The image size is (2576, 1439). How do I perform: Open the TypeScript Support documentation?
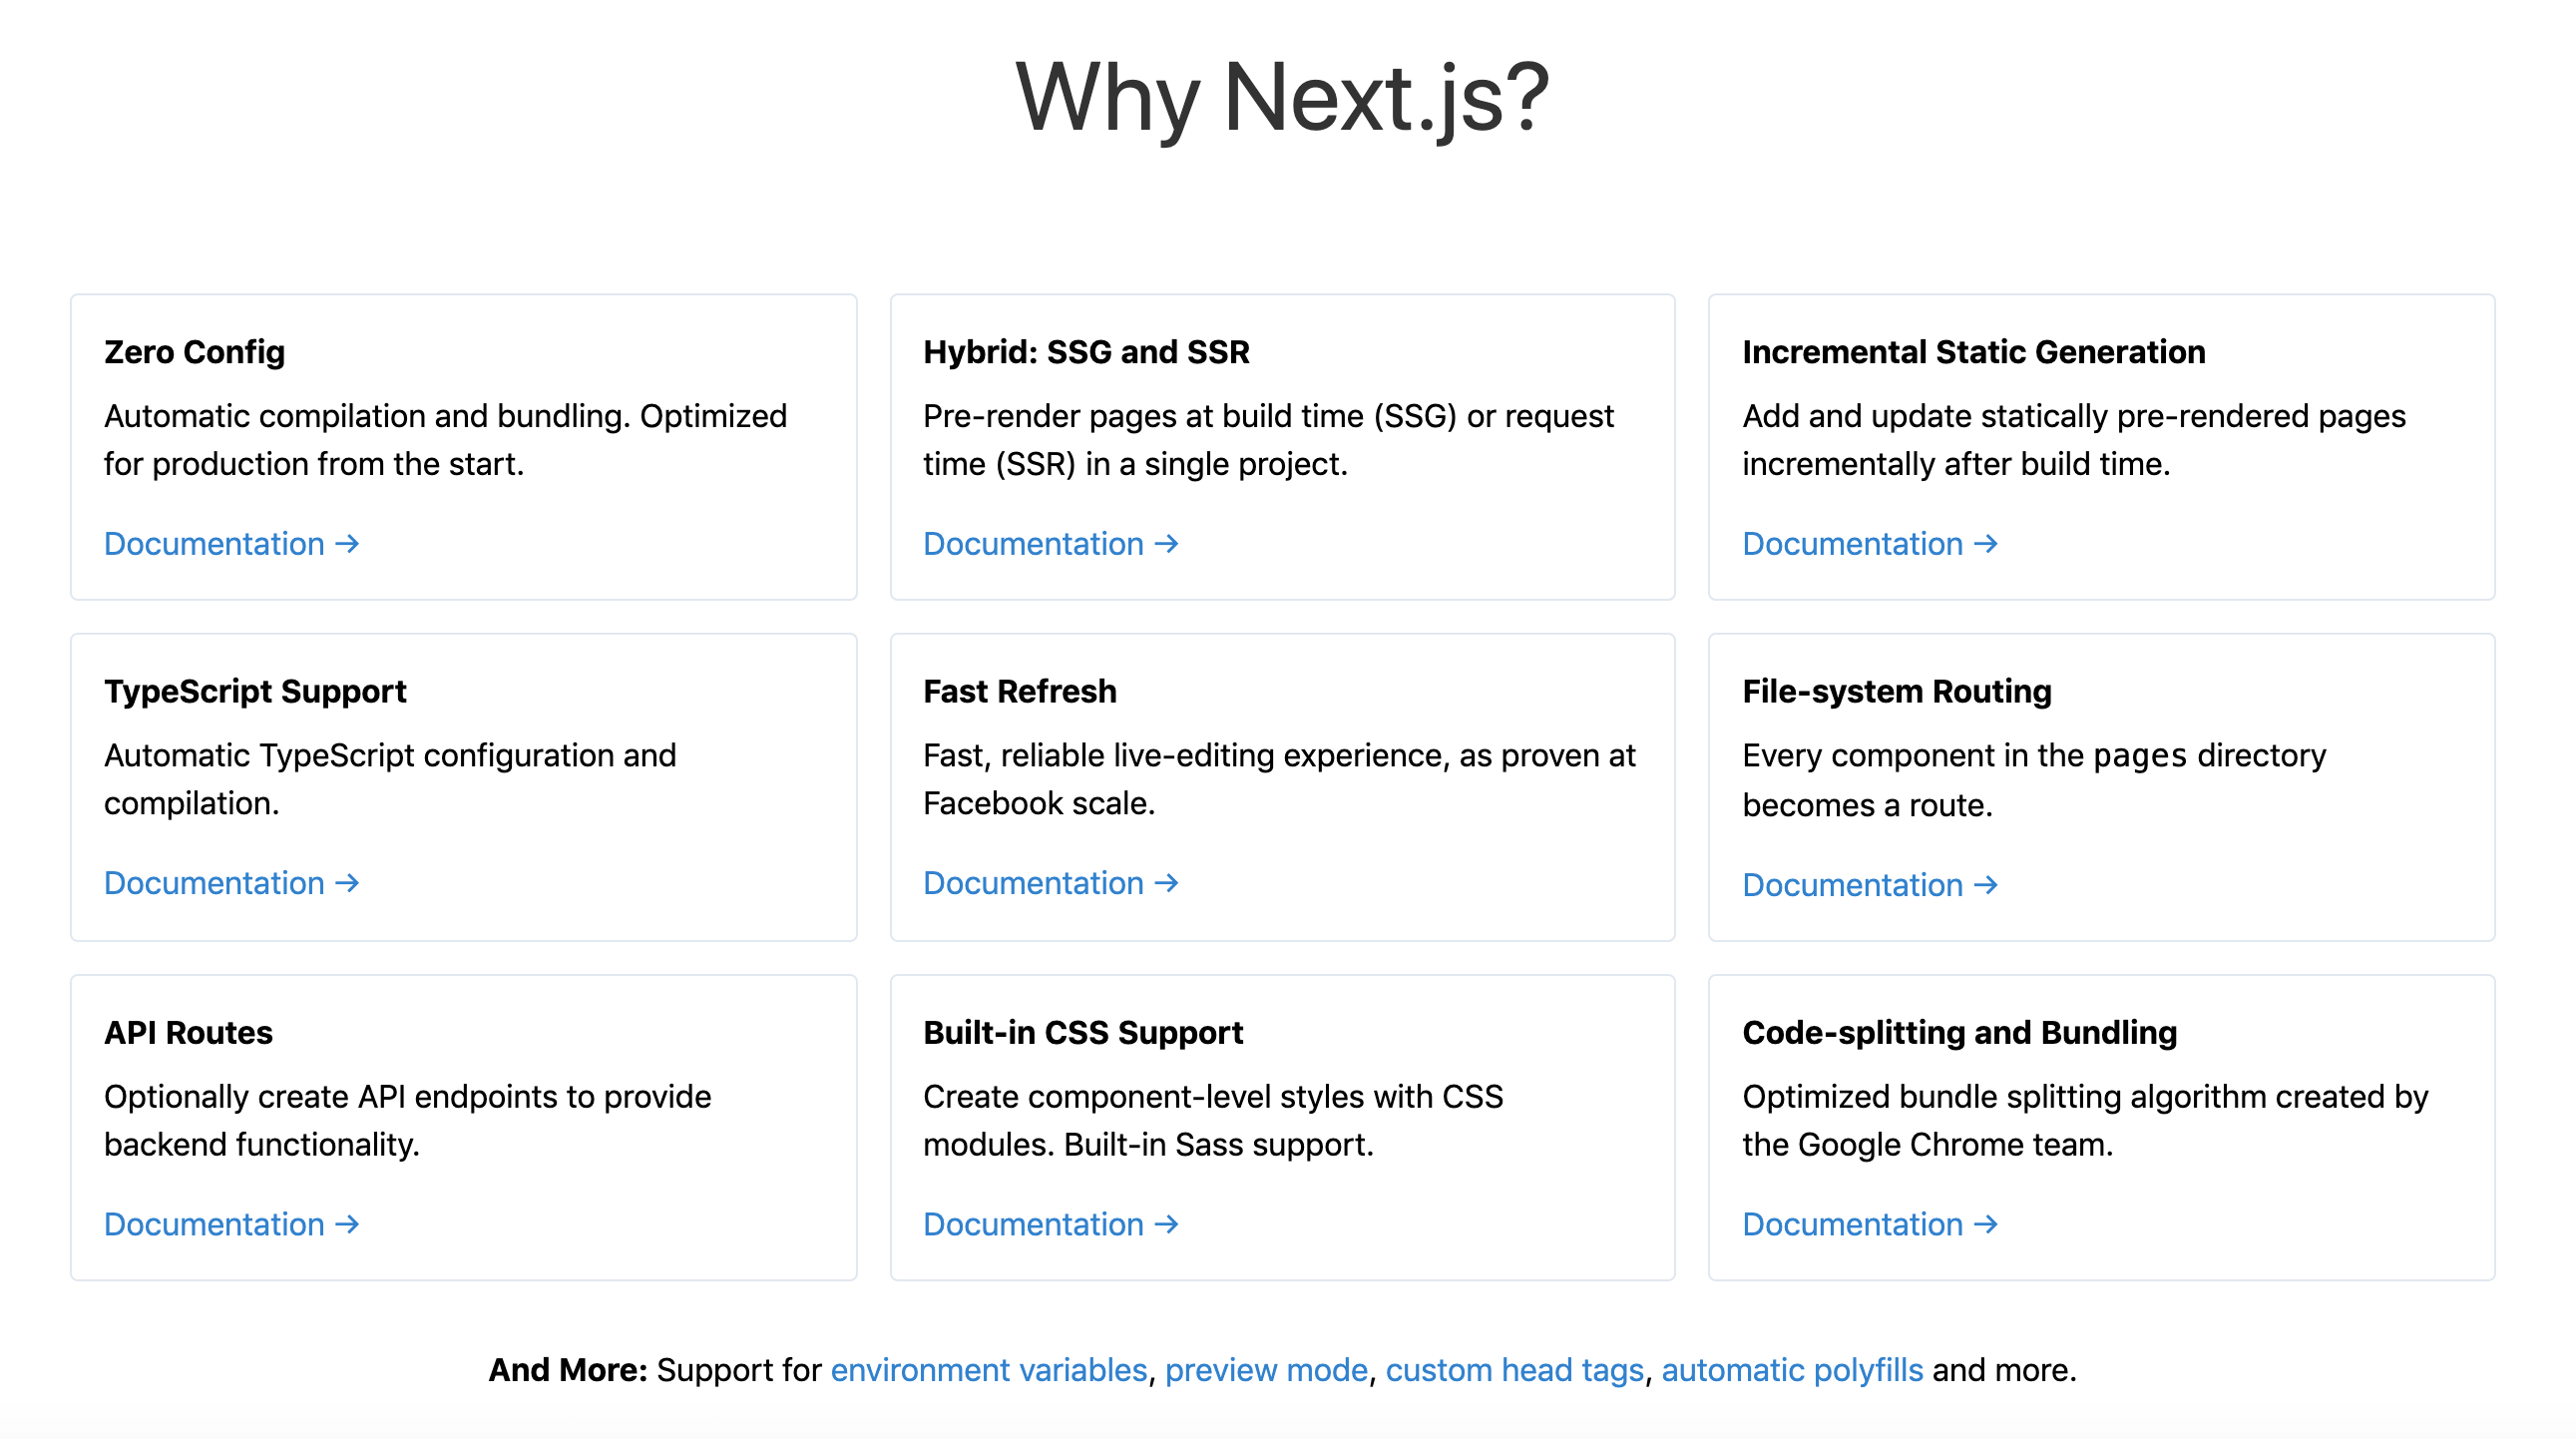[x=214, y=884]
